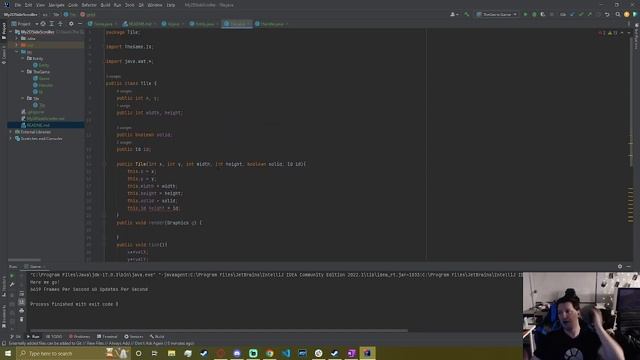Collapse the src folder
640x360 pixels.
click(17, 52)
